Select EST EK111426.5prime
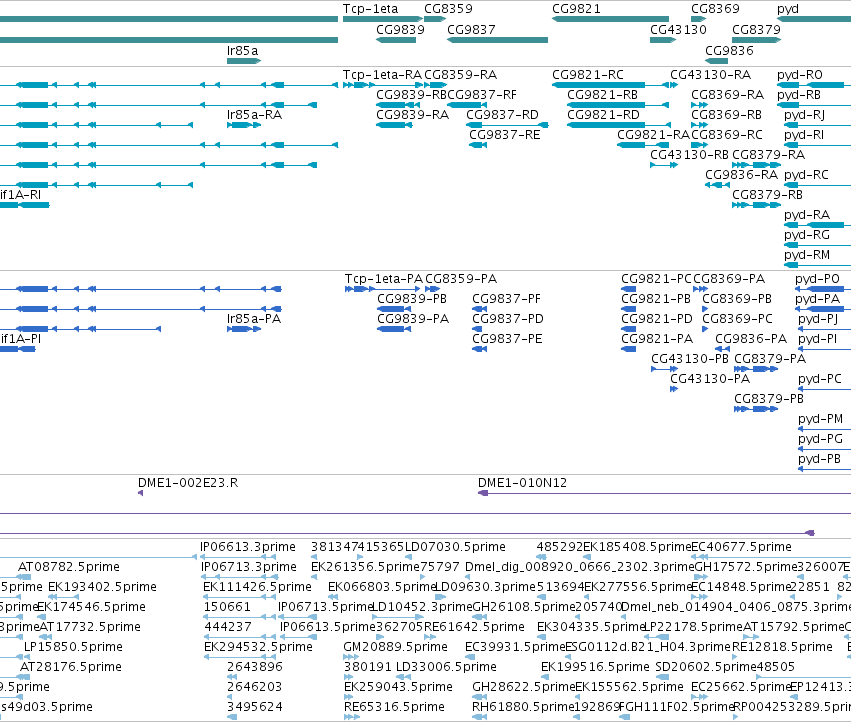851x722 pixels. [257, 587]
